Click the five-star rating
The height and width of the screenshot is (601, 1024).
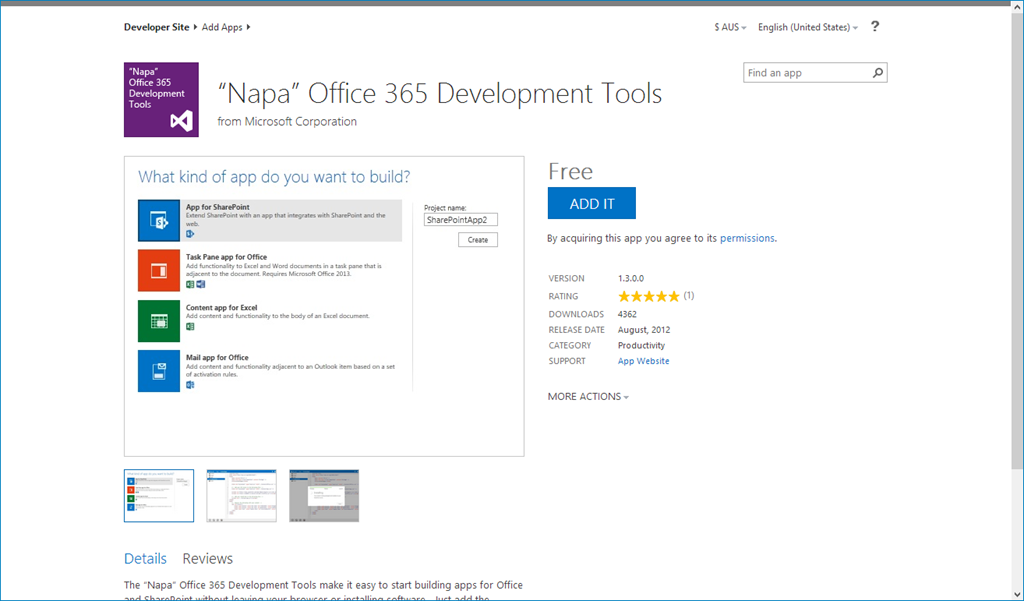(648, 296)
